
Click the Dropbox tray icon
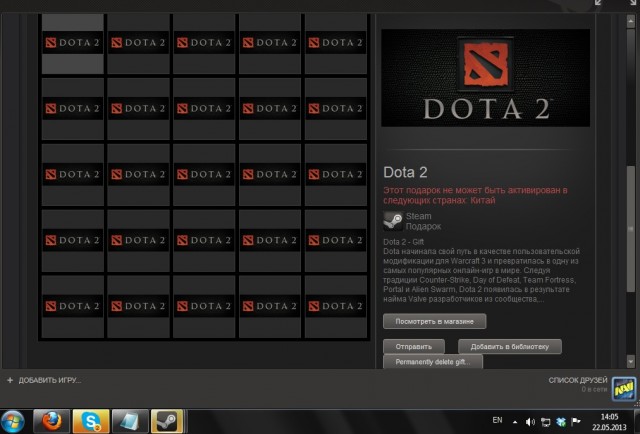point(561,422)
